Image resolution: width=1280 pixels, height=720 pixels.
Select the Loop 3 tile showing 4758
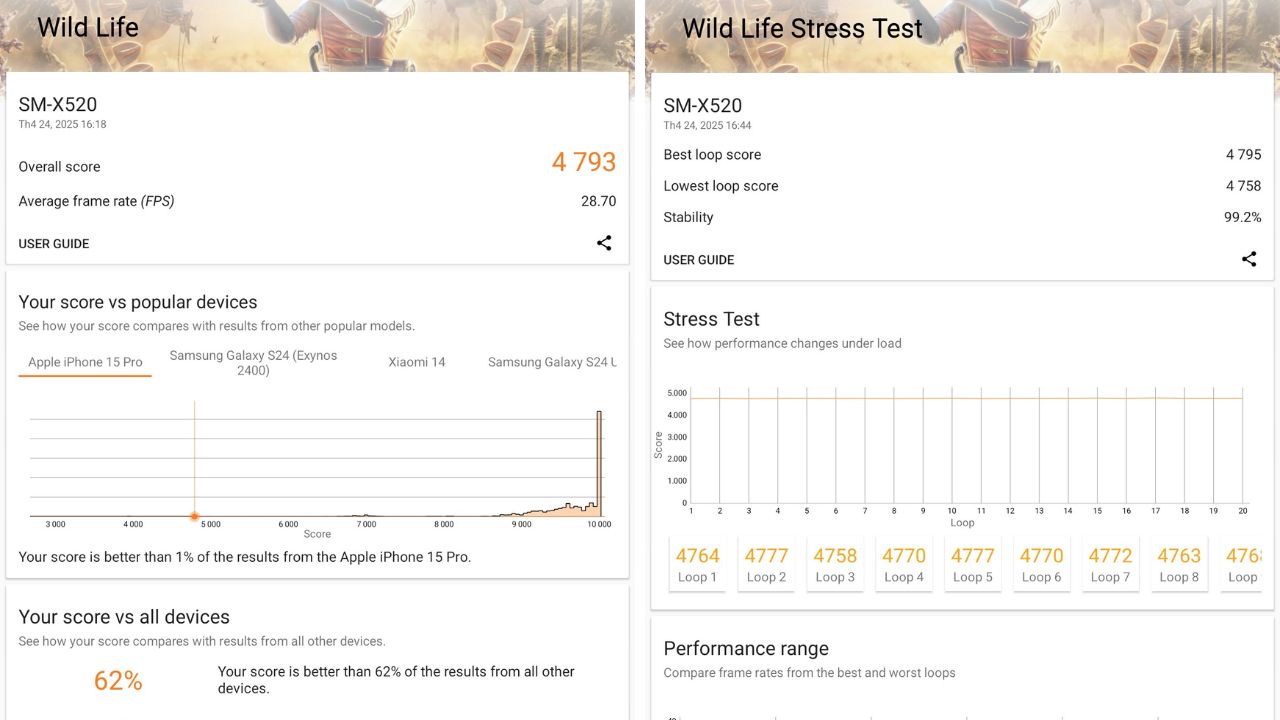(836, 564)
